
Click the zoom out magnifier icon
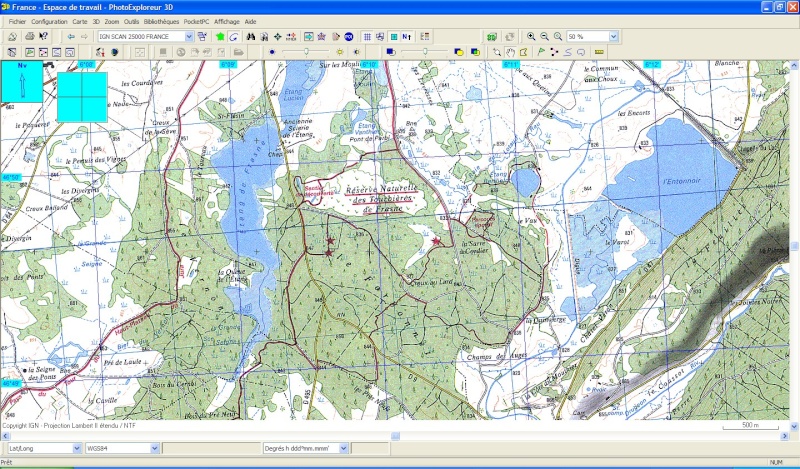pyautogui.click(x=544, y=37)
